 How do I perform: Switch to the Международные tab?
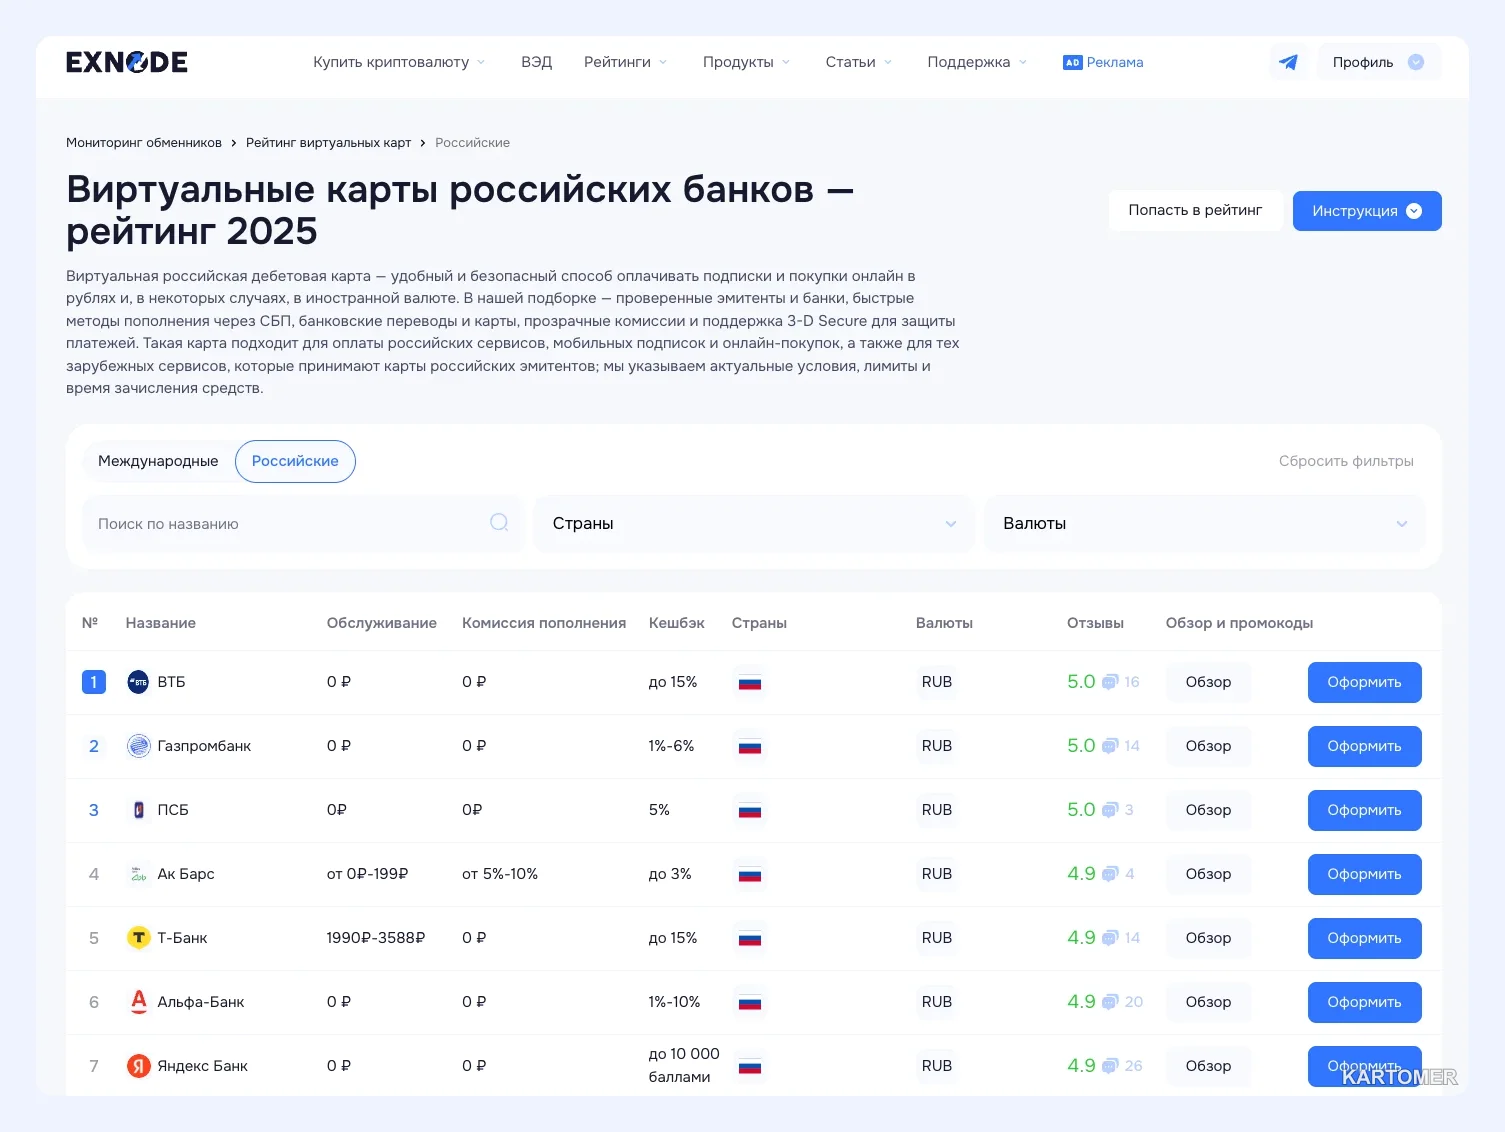point(158,461)
